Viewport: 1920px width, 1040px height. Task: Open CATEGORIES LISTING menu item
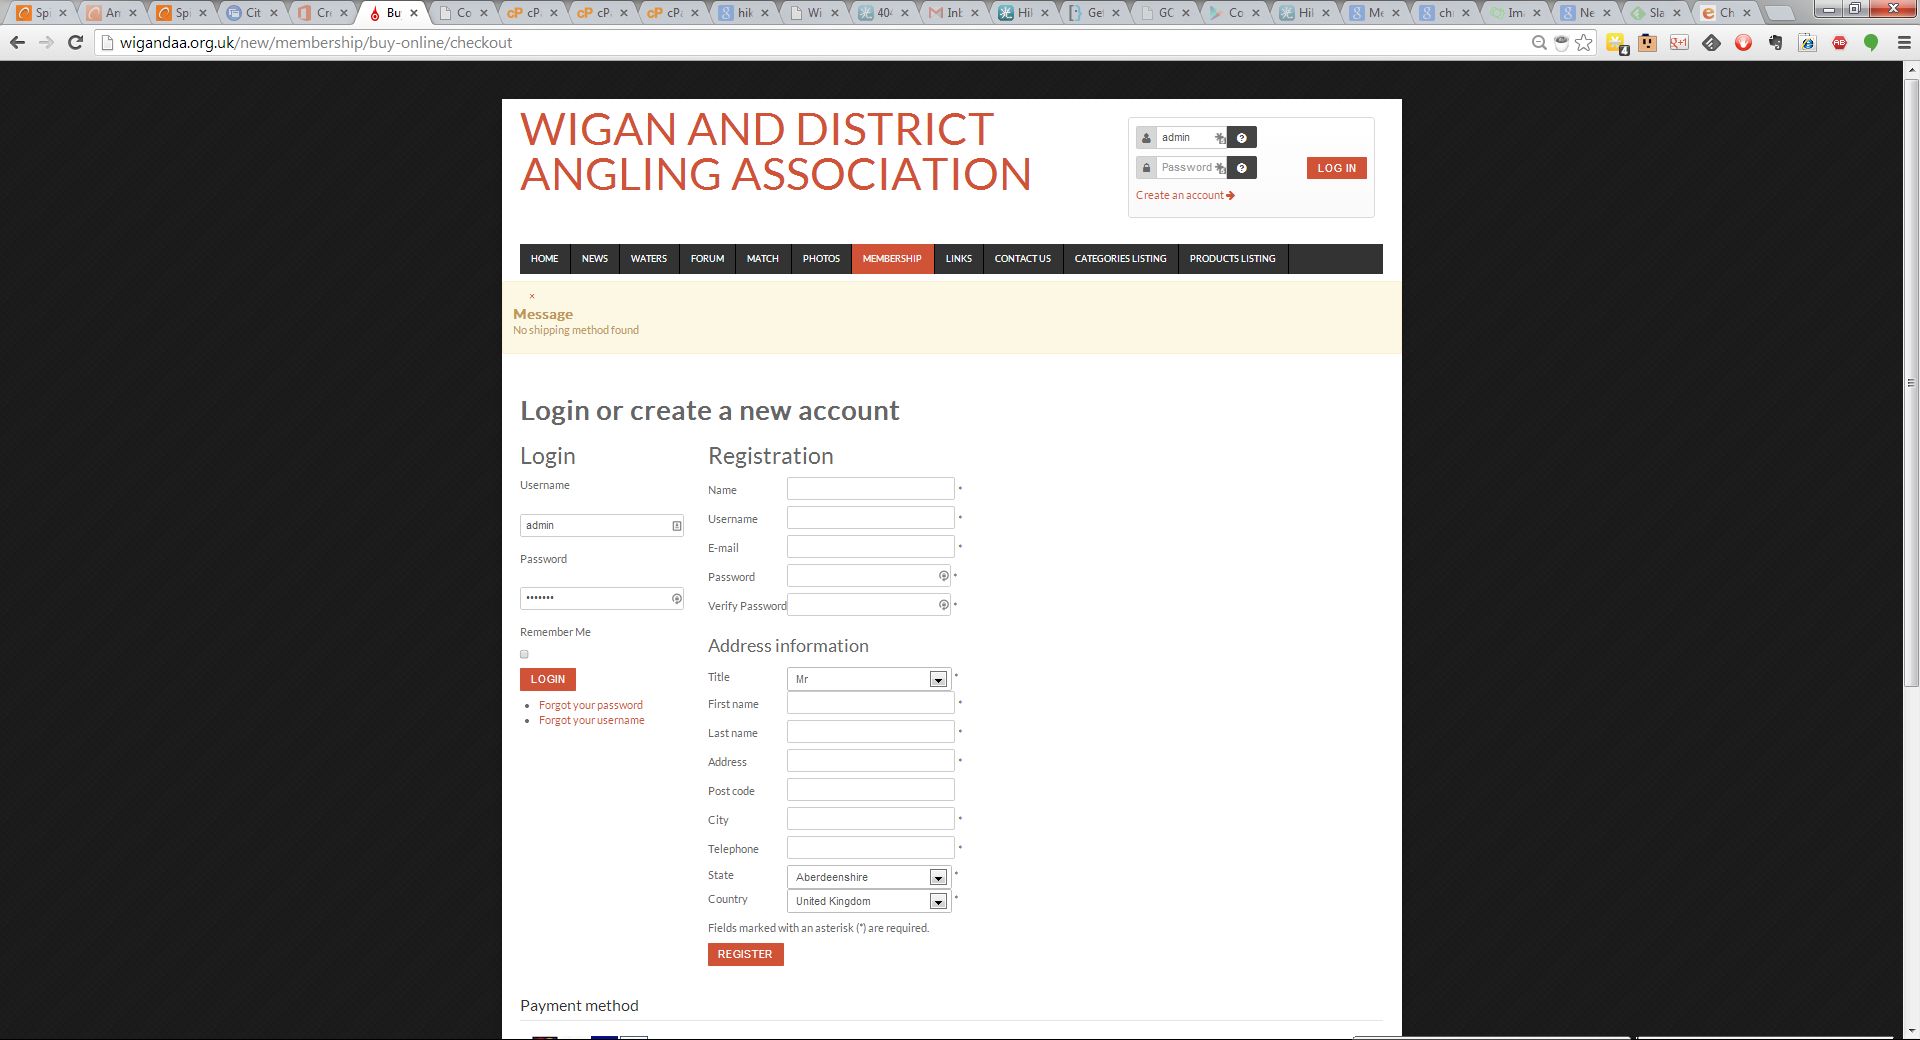click(x=1121, y=259)
